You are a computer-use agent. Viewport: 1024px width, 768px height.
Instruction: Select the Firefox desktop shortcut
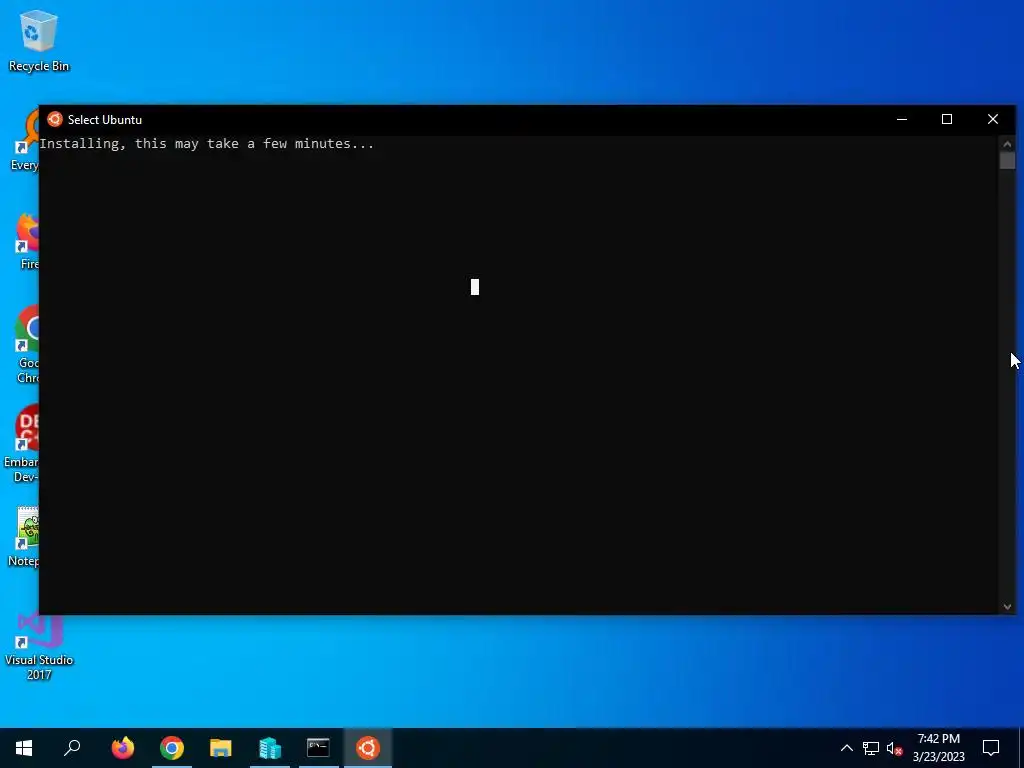tap(27, 242)
